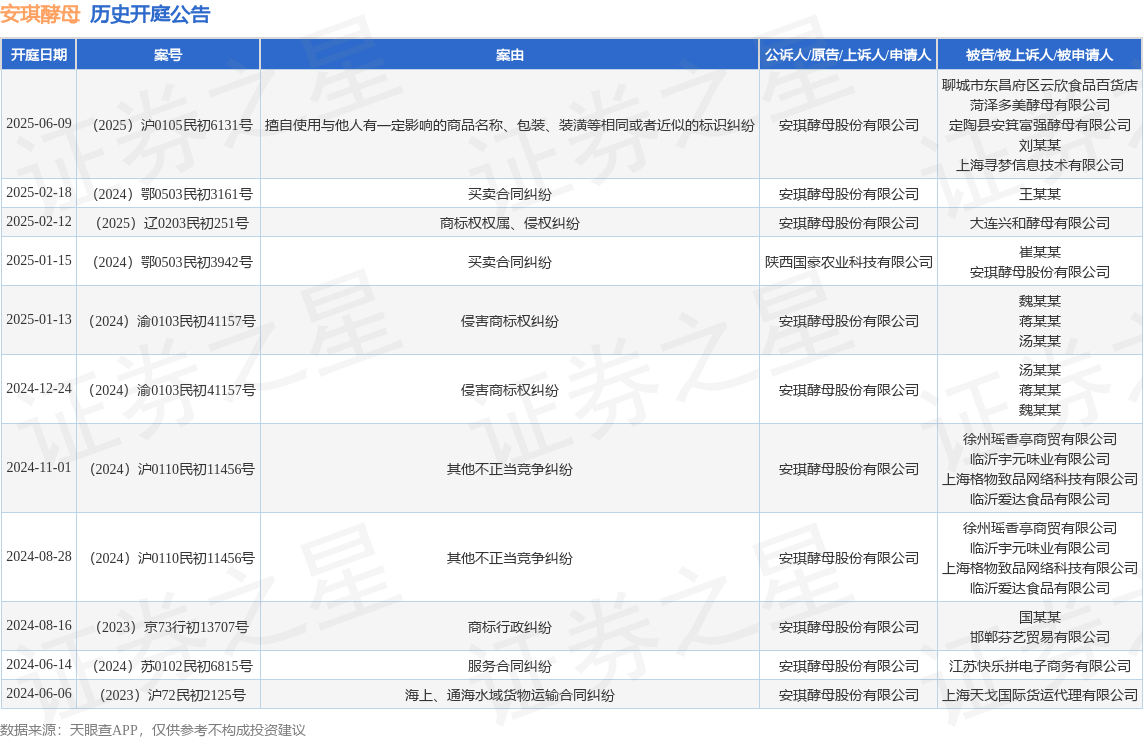Select defendant 江苏快乐拼电子商务有限公司

pos(1039,666)
